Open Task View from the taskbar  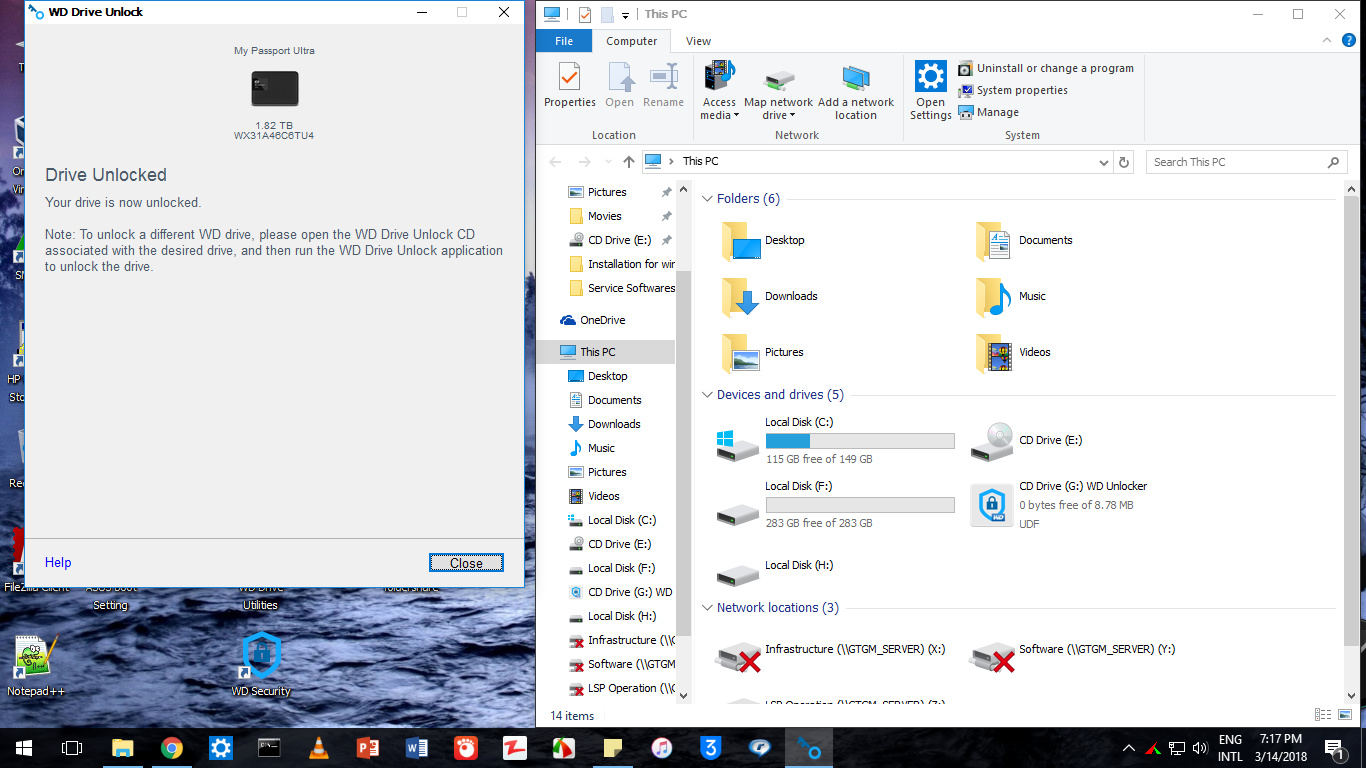pos(72,748)
